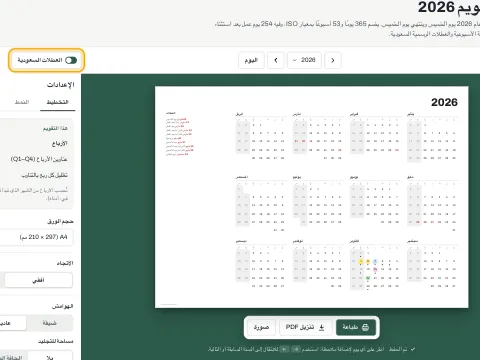Click the أبريل month grid in the preview

tap(261, 136)
